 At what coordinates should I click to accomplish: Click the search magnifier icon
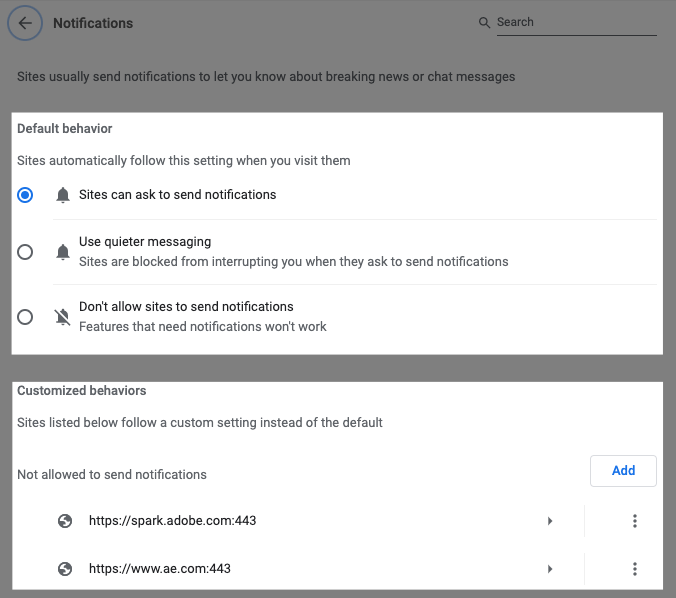coord(485,22)
